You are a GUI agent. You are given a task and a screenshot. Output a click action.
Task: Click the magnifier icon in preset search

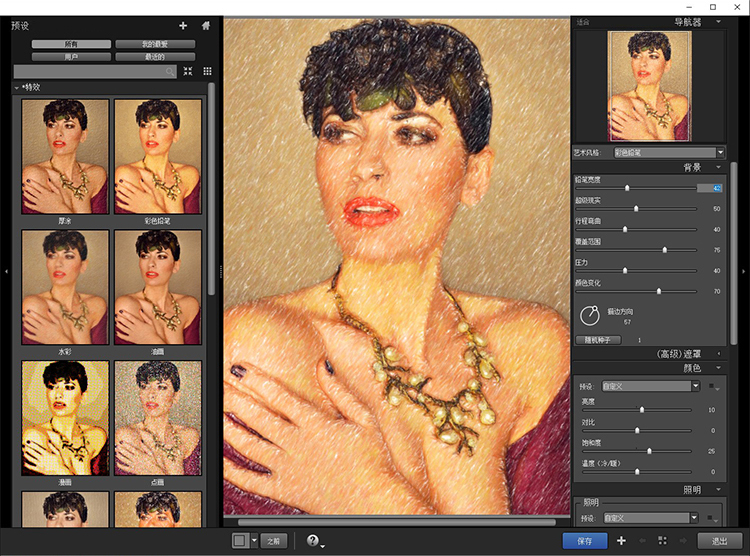(169, 72)
